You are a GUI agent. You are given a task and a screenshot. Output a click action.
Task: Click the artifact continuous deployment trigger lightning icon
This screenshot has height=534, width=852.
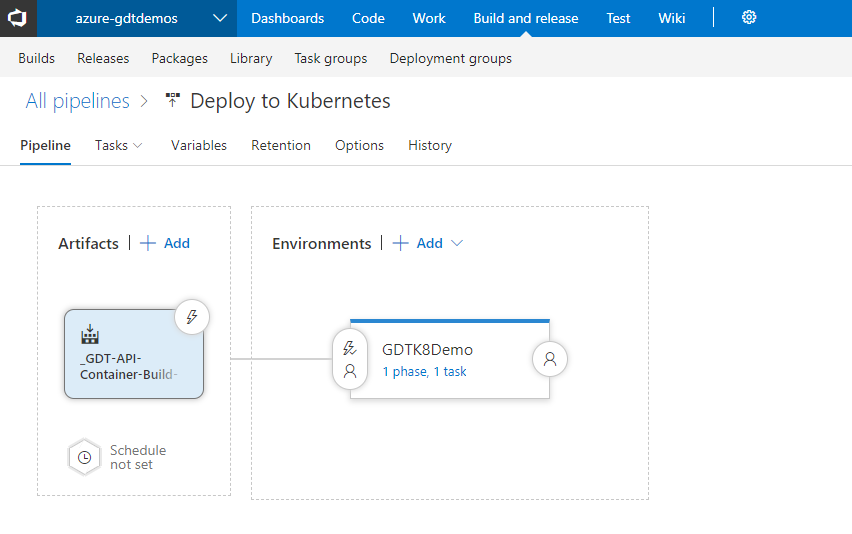click(x=192, y=317)
